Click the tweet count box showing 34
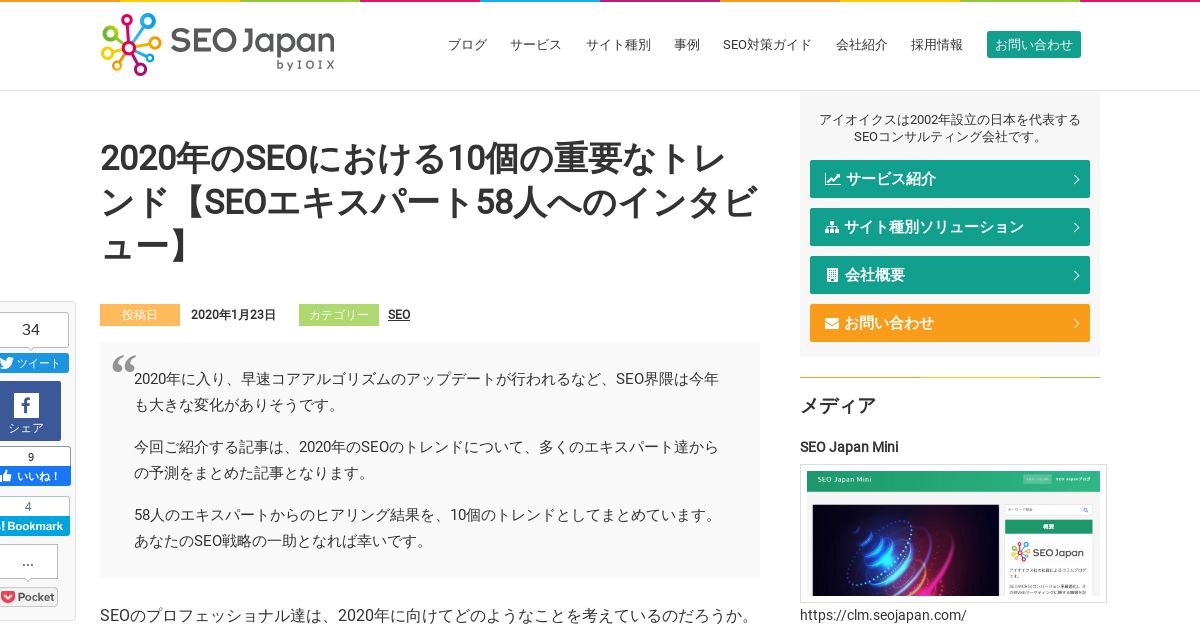The image size is (1200, 630). pyautogui.click(x=31, y=330)
